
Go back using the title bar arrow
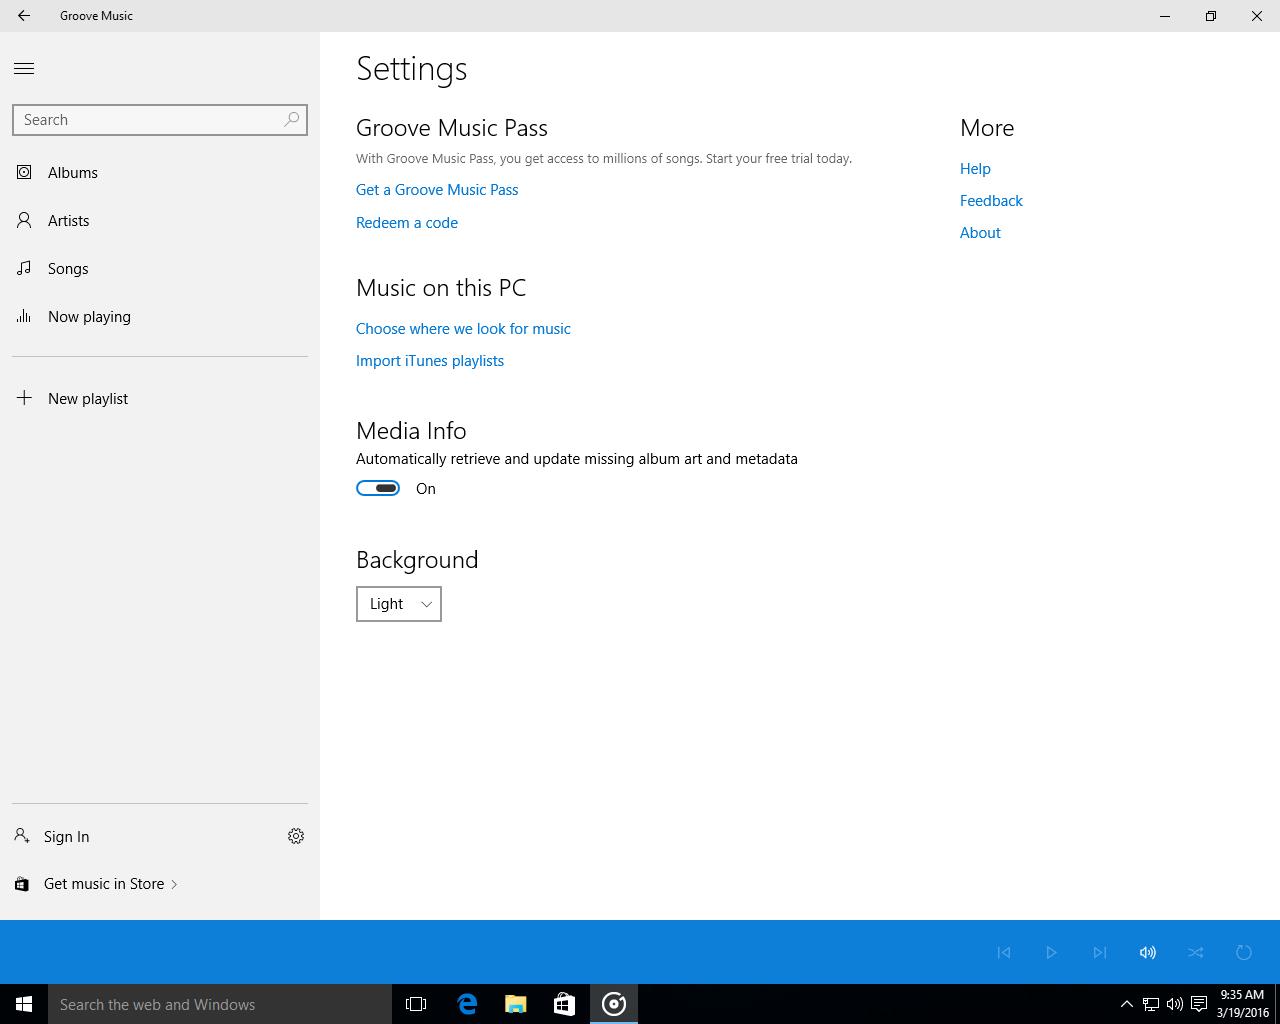coord(24,16)
